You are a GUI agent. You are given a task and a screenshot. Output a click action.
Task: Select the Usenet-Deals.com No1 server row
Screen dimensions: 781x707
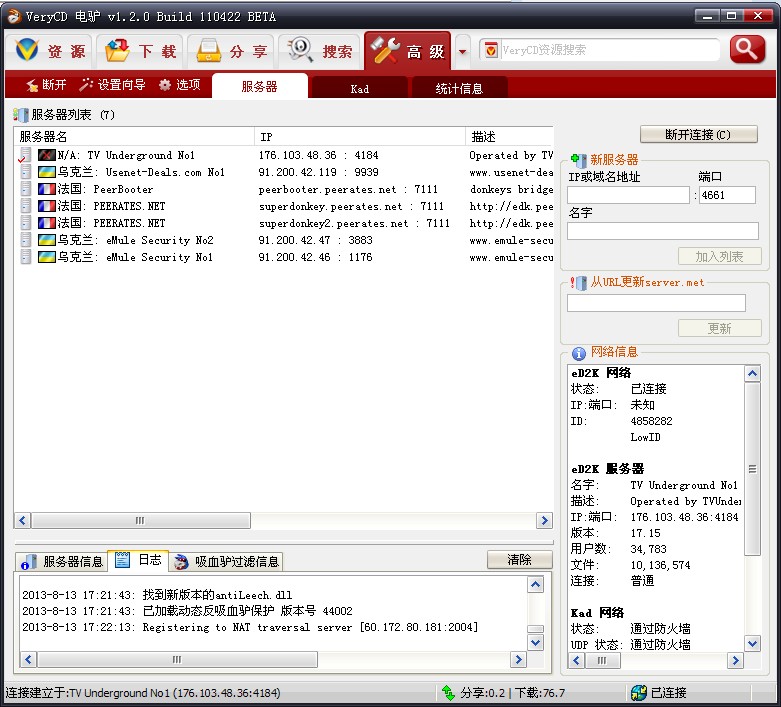(284, 172)
